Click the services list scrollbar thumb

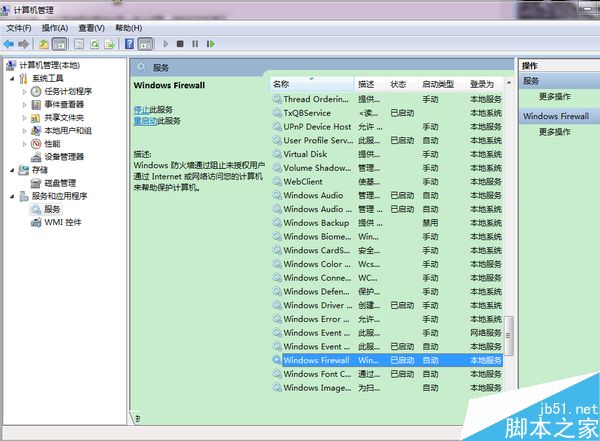(508, 336)
